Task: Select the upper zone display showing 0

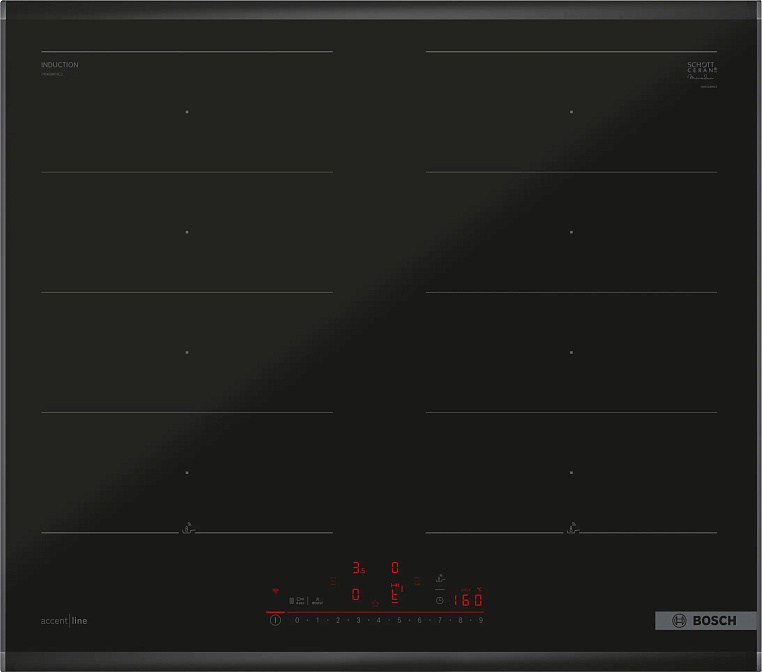Action: (x=395, y=568)
